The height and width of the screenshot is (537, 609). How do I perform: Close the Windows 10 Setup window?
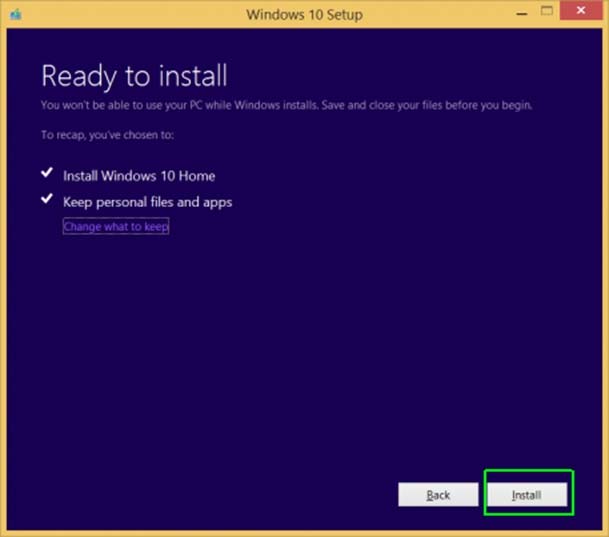pos(581,10)
